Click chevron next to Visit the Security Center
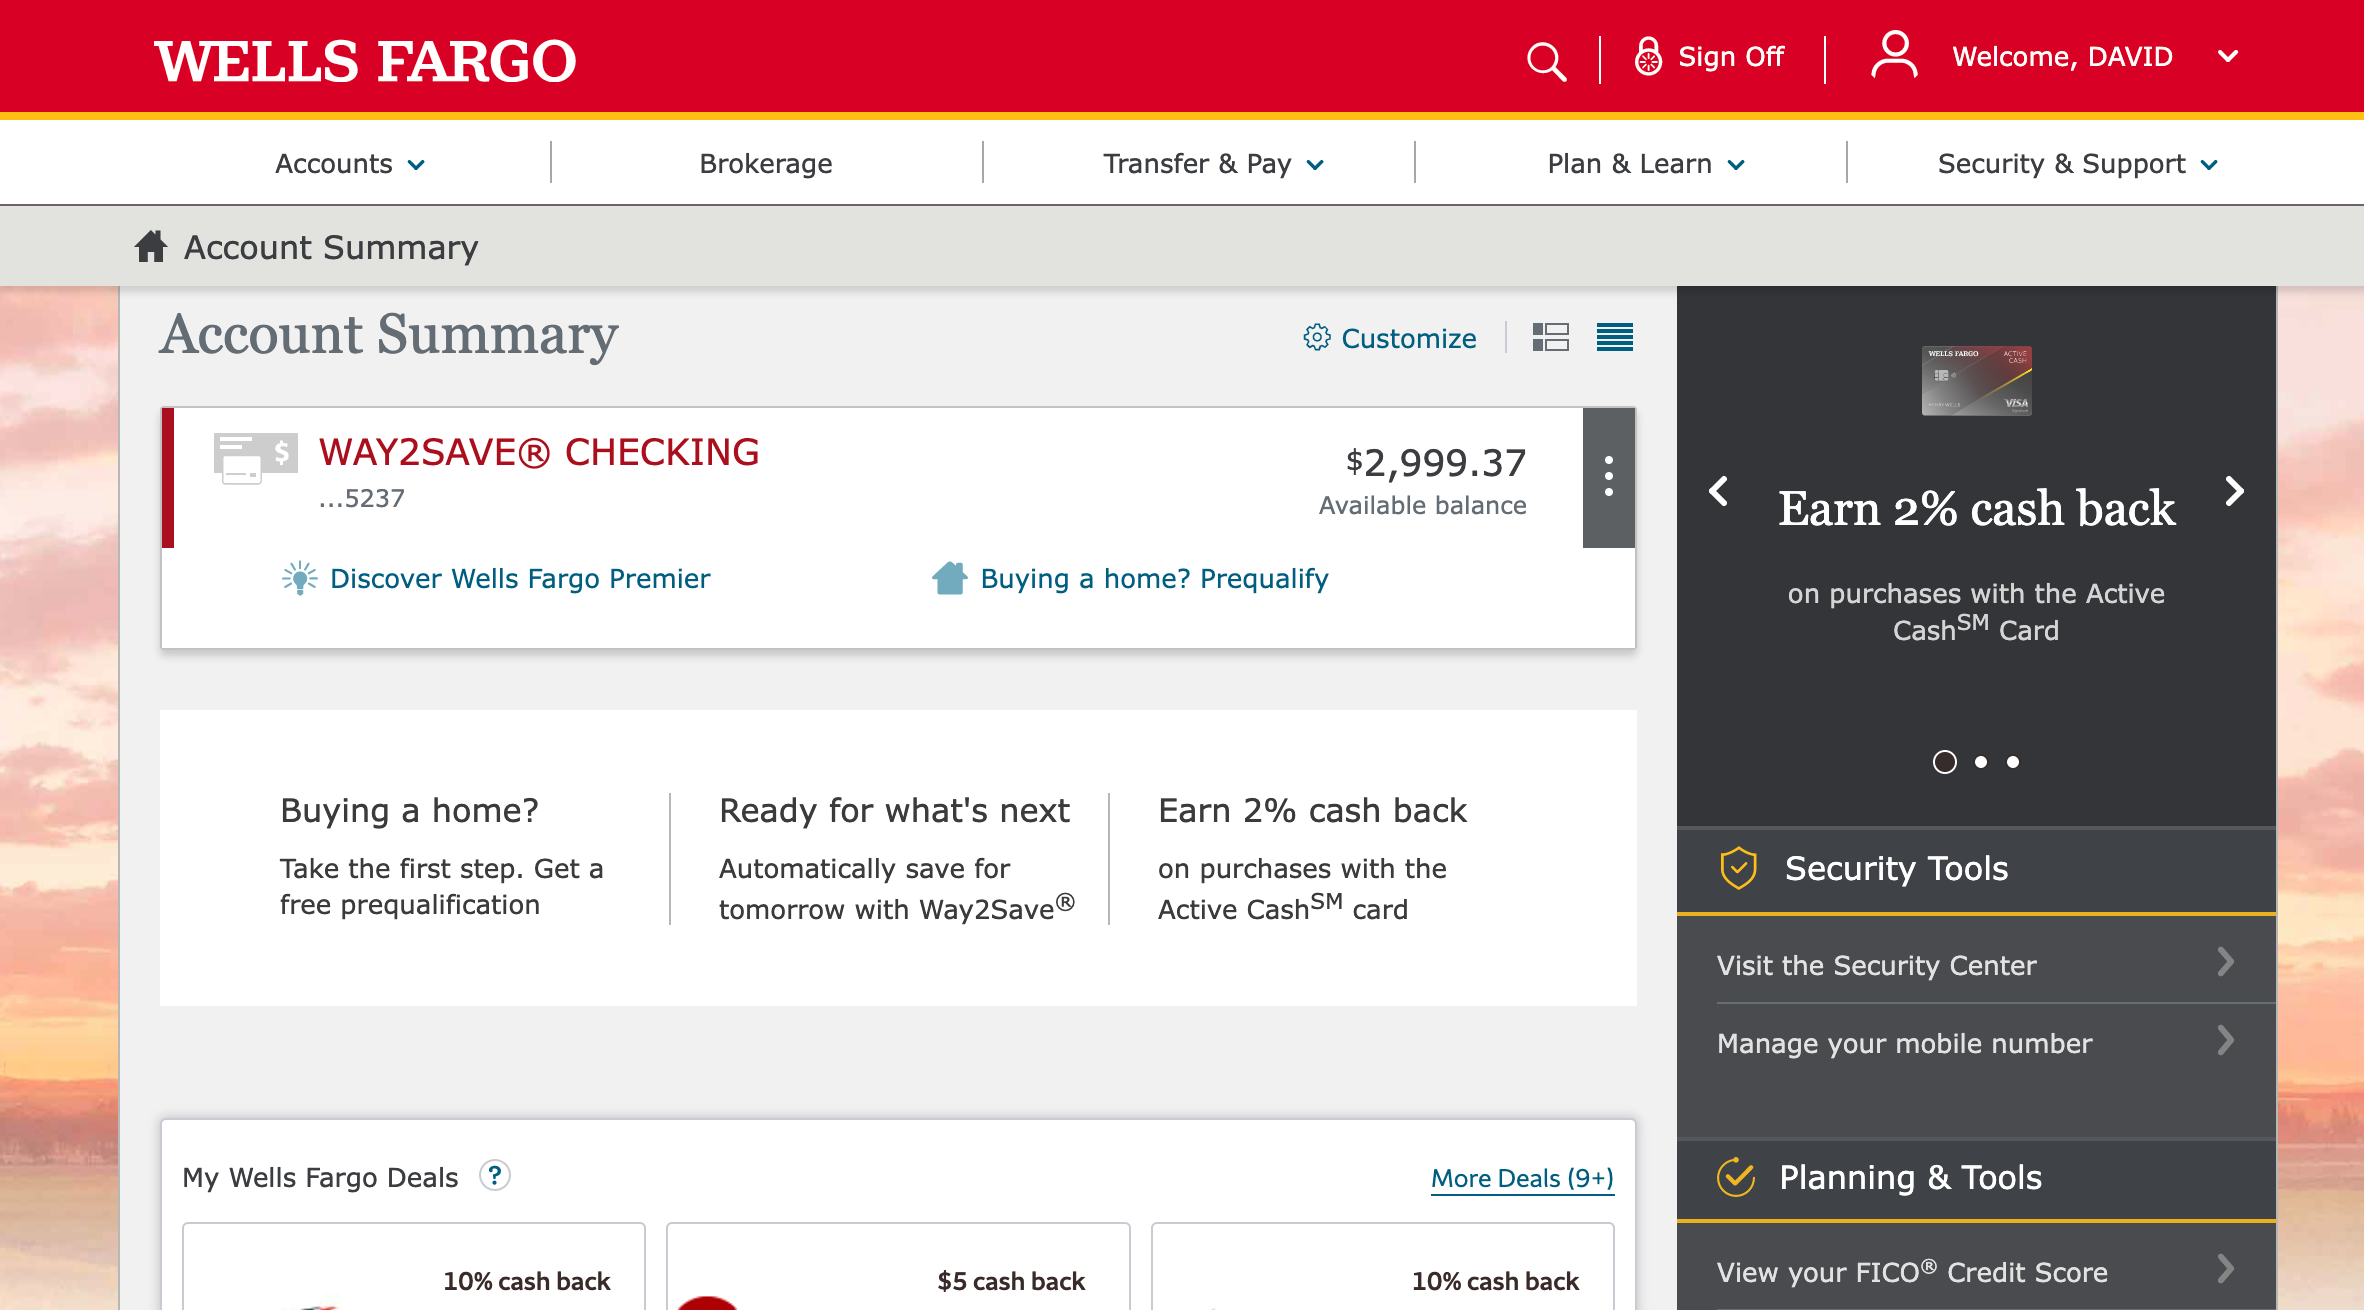The image size is (2364, 1310). 2226,962
